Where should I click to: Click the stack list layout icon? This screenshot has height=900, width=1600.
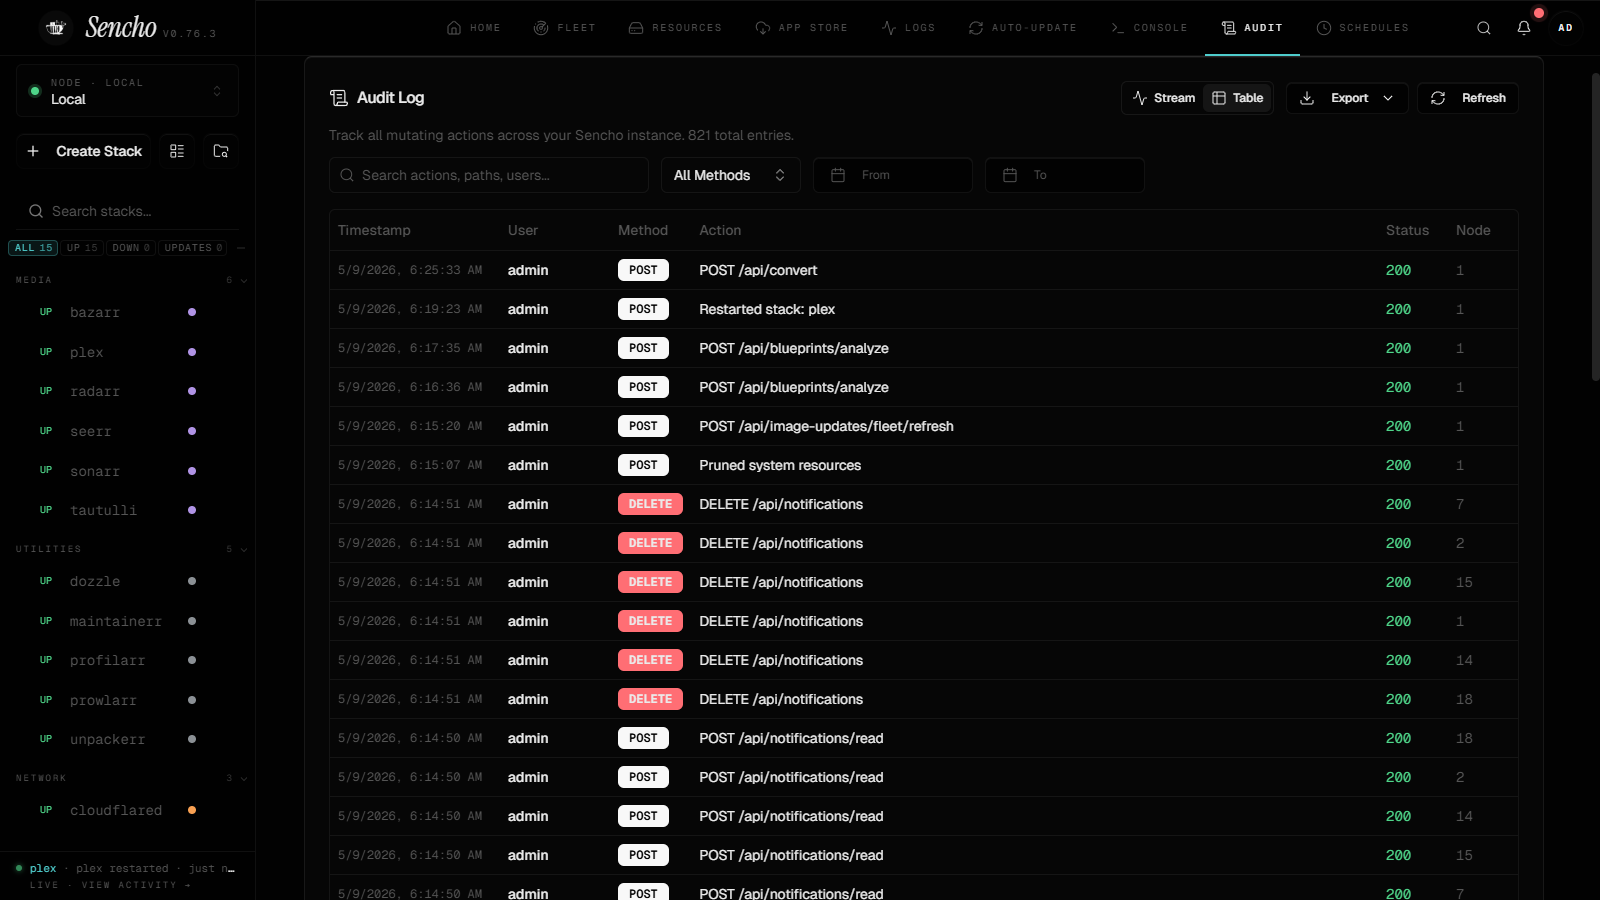(177, 151)
